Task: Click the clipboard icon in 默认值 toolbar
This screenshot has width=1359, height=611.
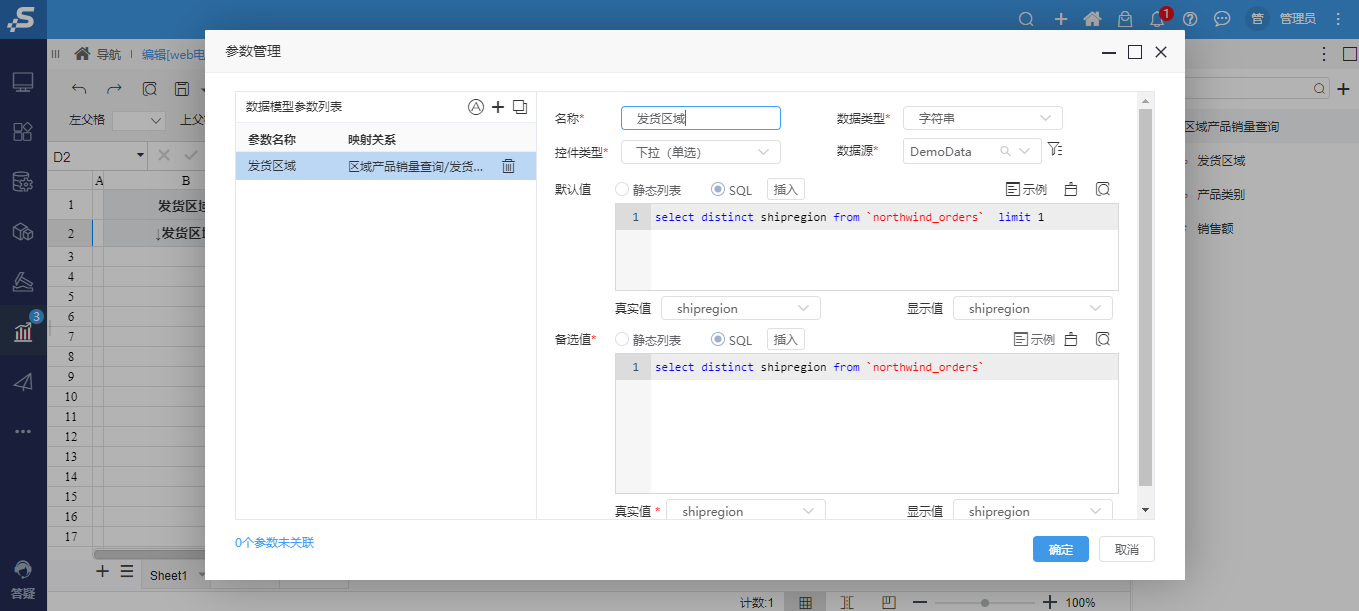Action: pos(1071,189)
